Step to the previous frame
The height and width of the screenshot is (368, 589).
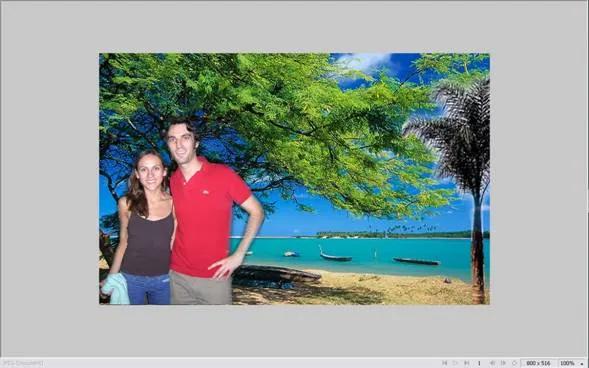(x=492, y=363)
